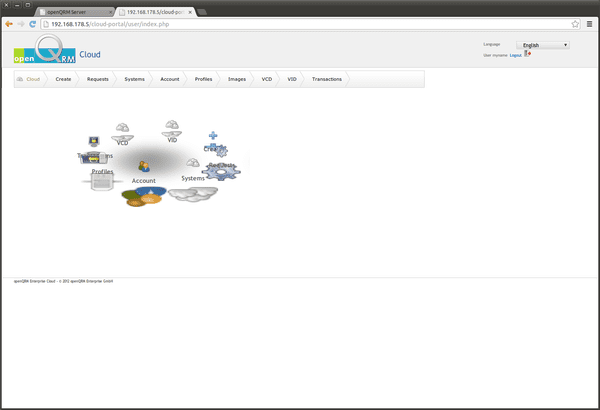
Task: Click the browser forward arrow
Action: (21, 24)
